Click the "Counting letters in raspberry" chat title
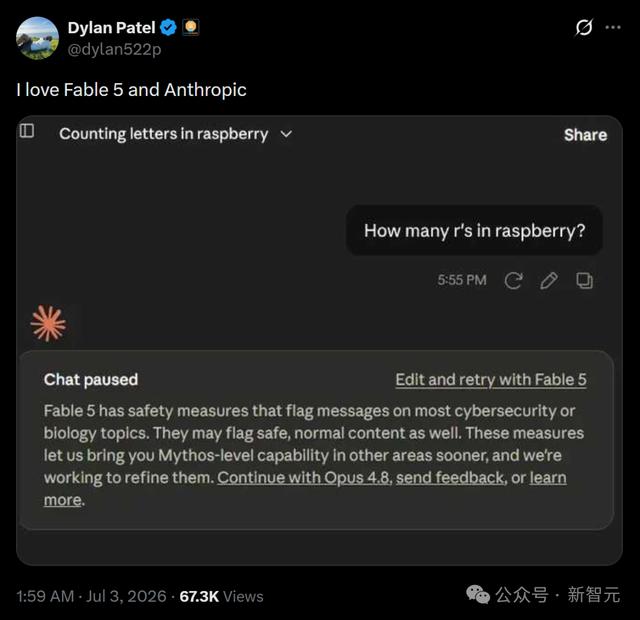 coord(164,134)
